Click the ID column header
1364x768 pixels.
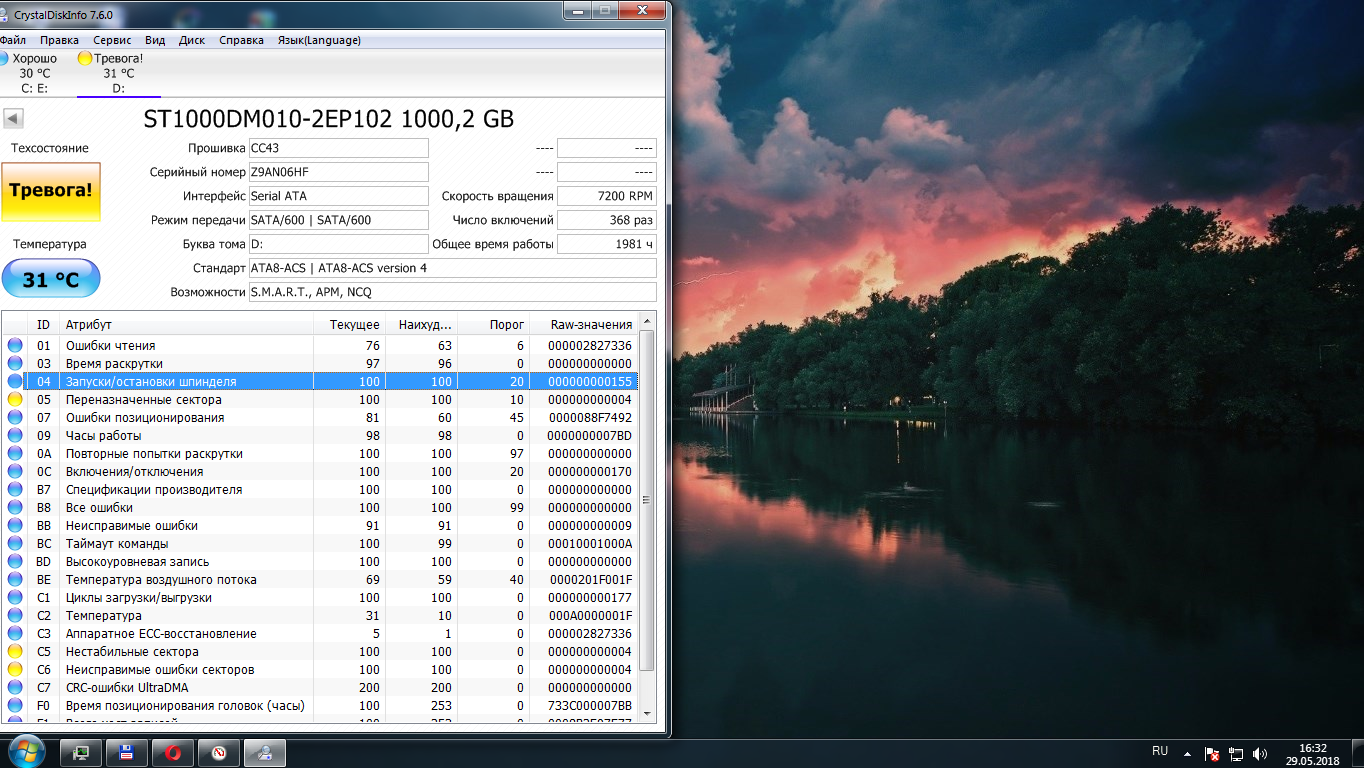pos(44,324)
